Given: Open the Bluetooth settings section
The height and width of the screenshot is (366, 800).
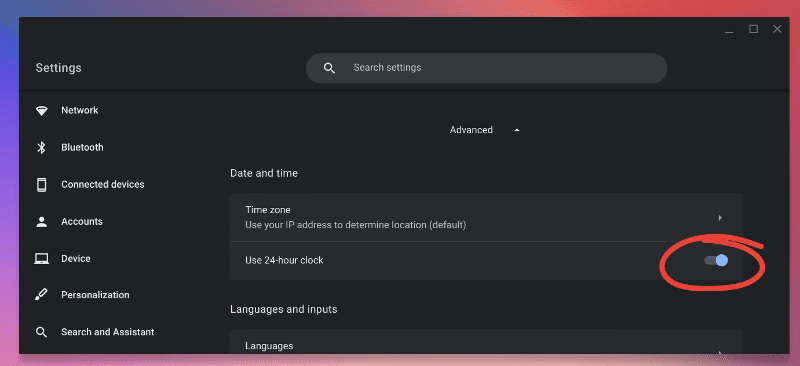Looking at the screenshot, I should pos(82,148).
